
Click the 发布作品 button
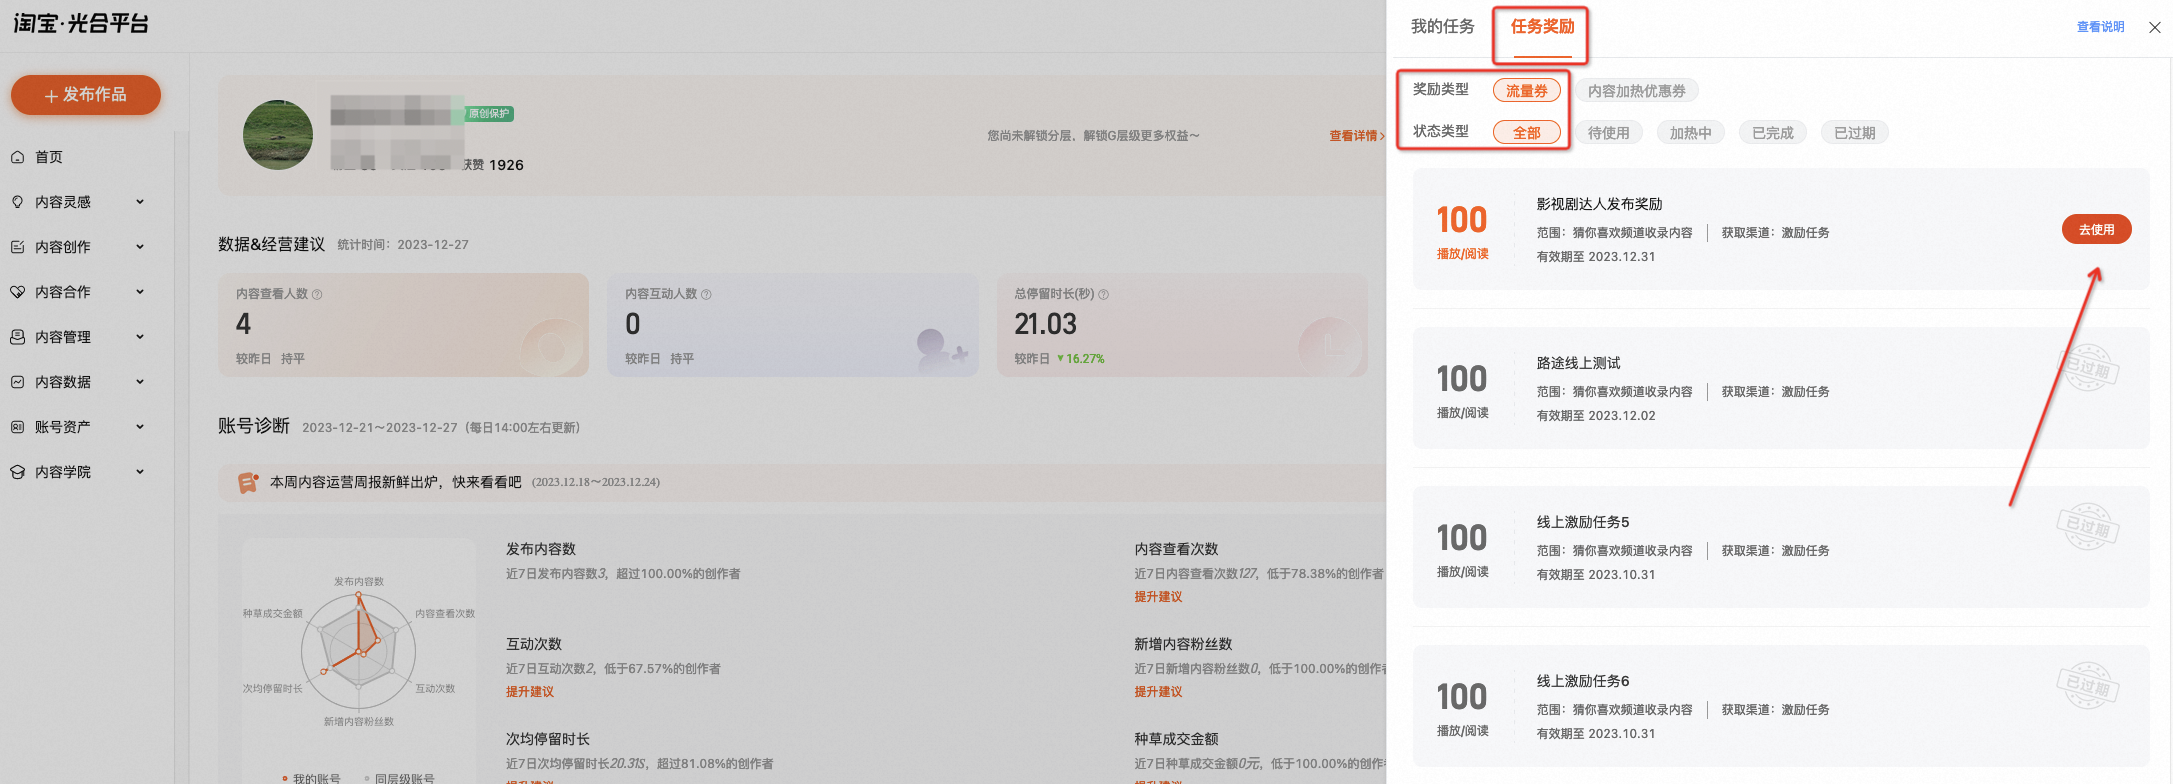pyautogui.click(x=86, y=95)
